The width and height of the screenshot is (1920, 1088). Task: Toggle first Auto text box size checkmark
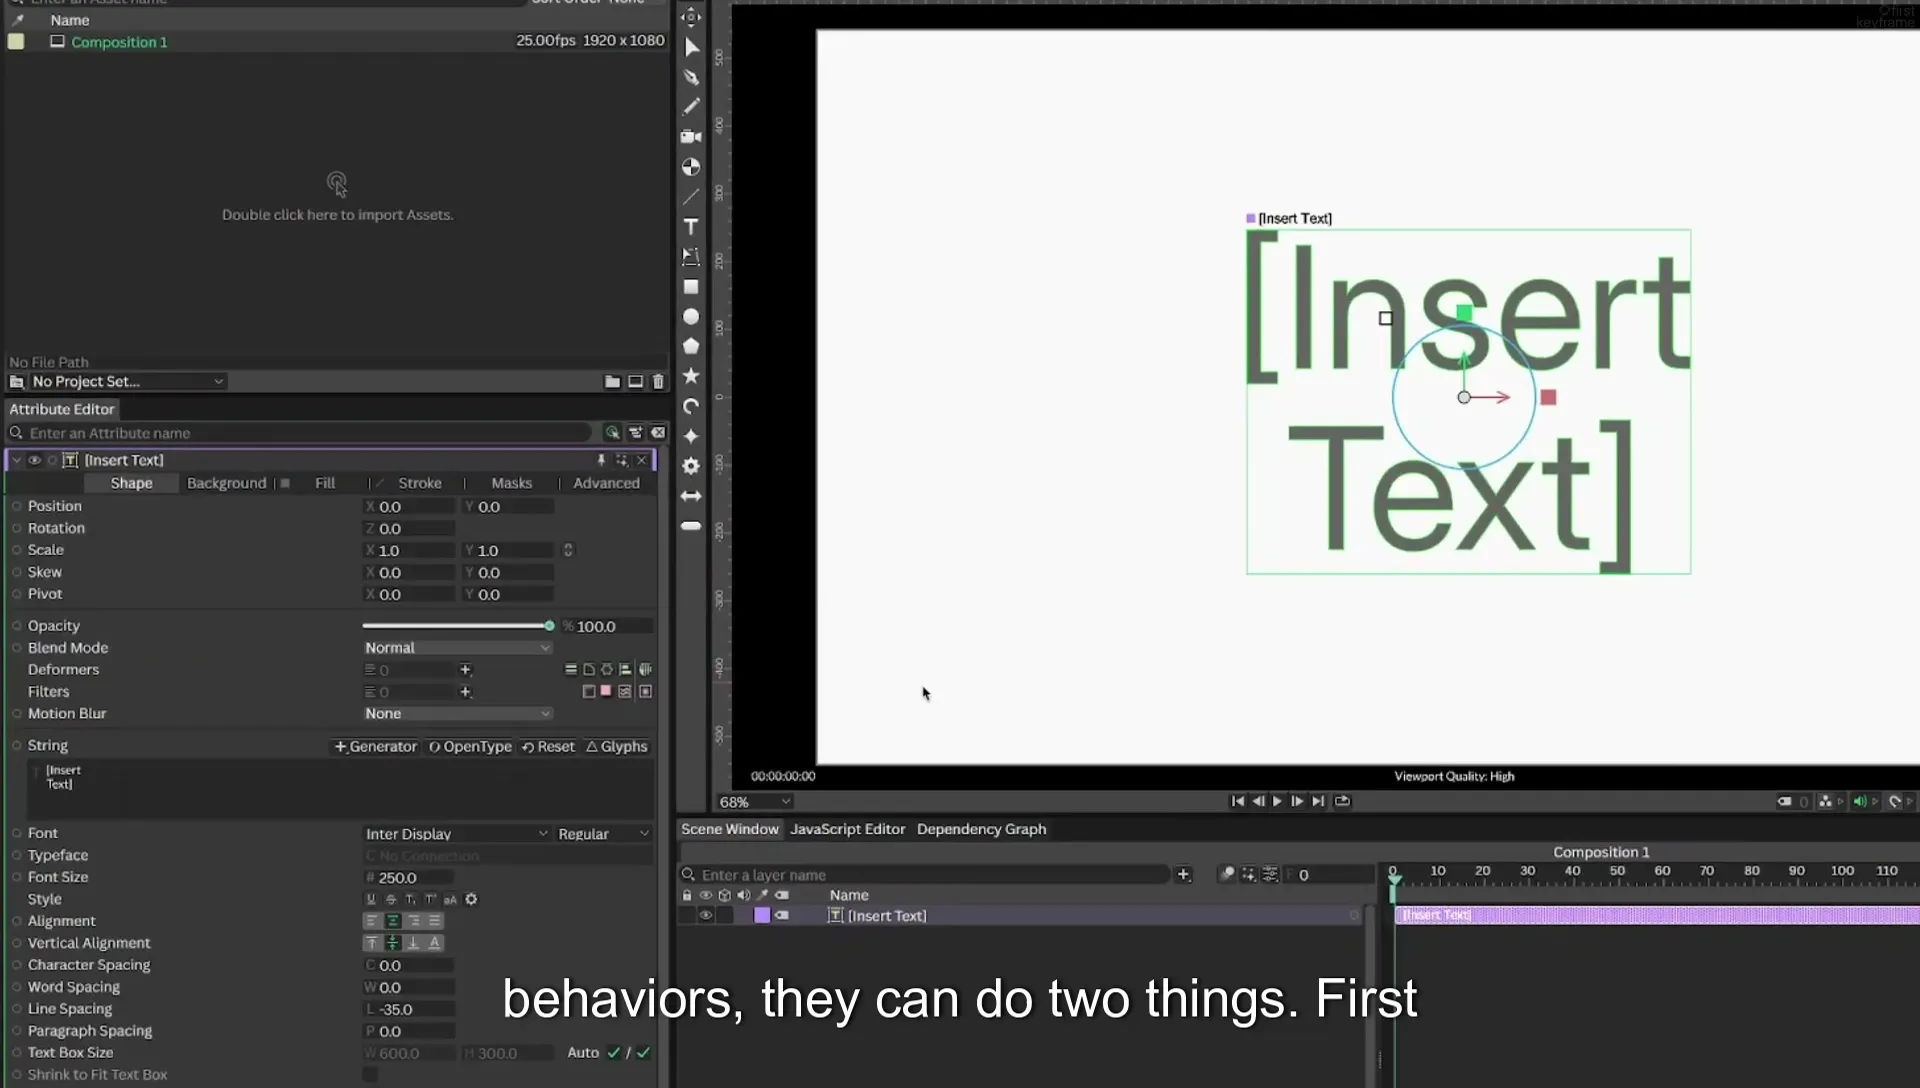click(614, 1053)
